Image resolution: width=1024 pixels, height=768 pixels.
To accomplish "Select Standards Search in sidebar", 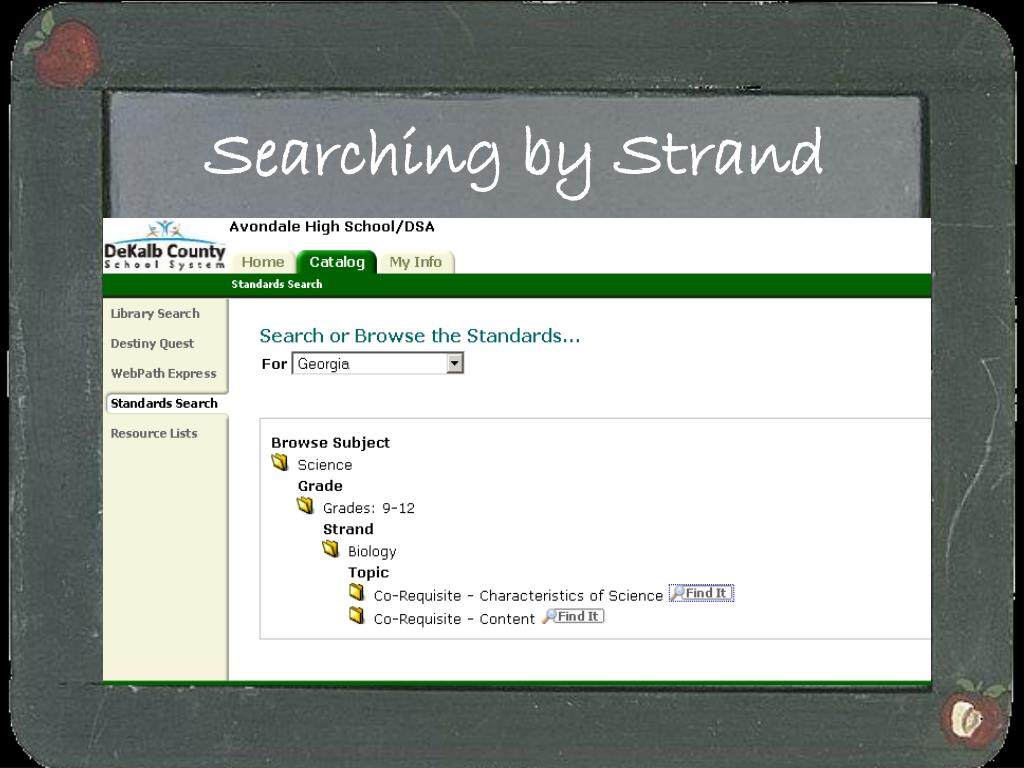I will pyautogui.click(x=164, y=404).
